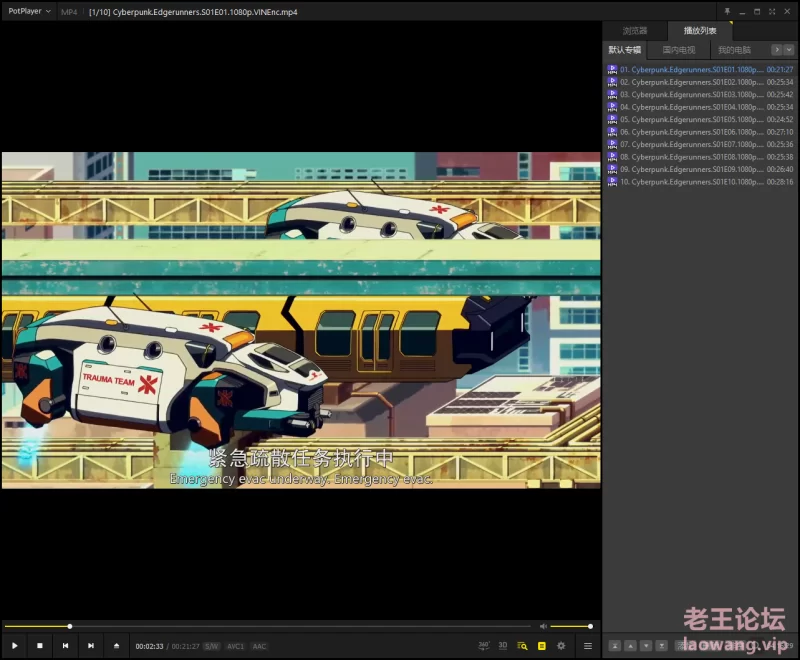Move playlist item up one
The width and height of the screenshot is (800, 660).
coord(631,646)
